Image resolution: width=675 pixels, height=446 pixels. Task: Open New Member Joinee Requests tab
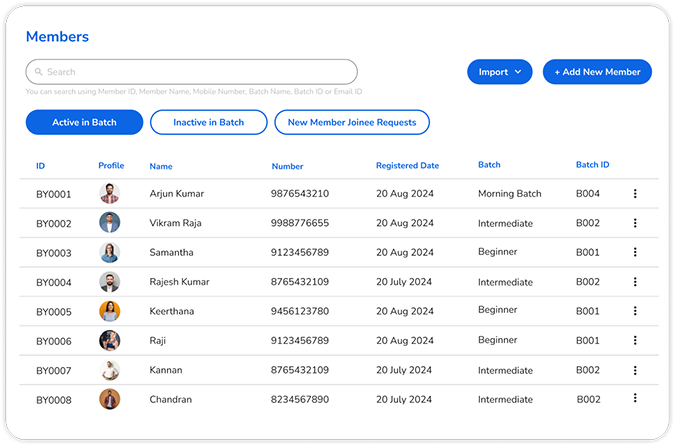point(352,122)
